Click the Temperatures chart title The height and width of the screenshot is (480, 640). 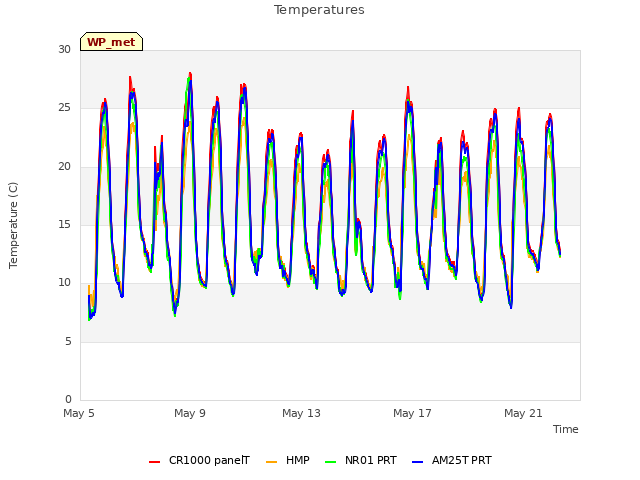319,10
